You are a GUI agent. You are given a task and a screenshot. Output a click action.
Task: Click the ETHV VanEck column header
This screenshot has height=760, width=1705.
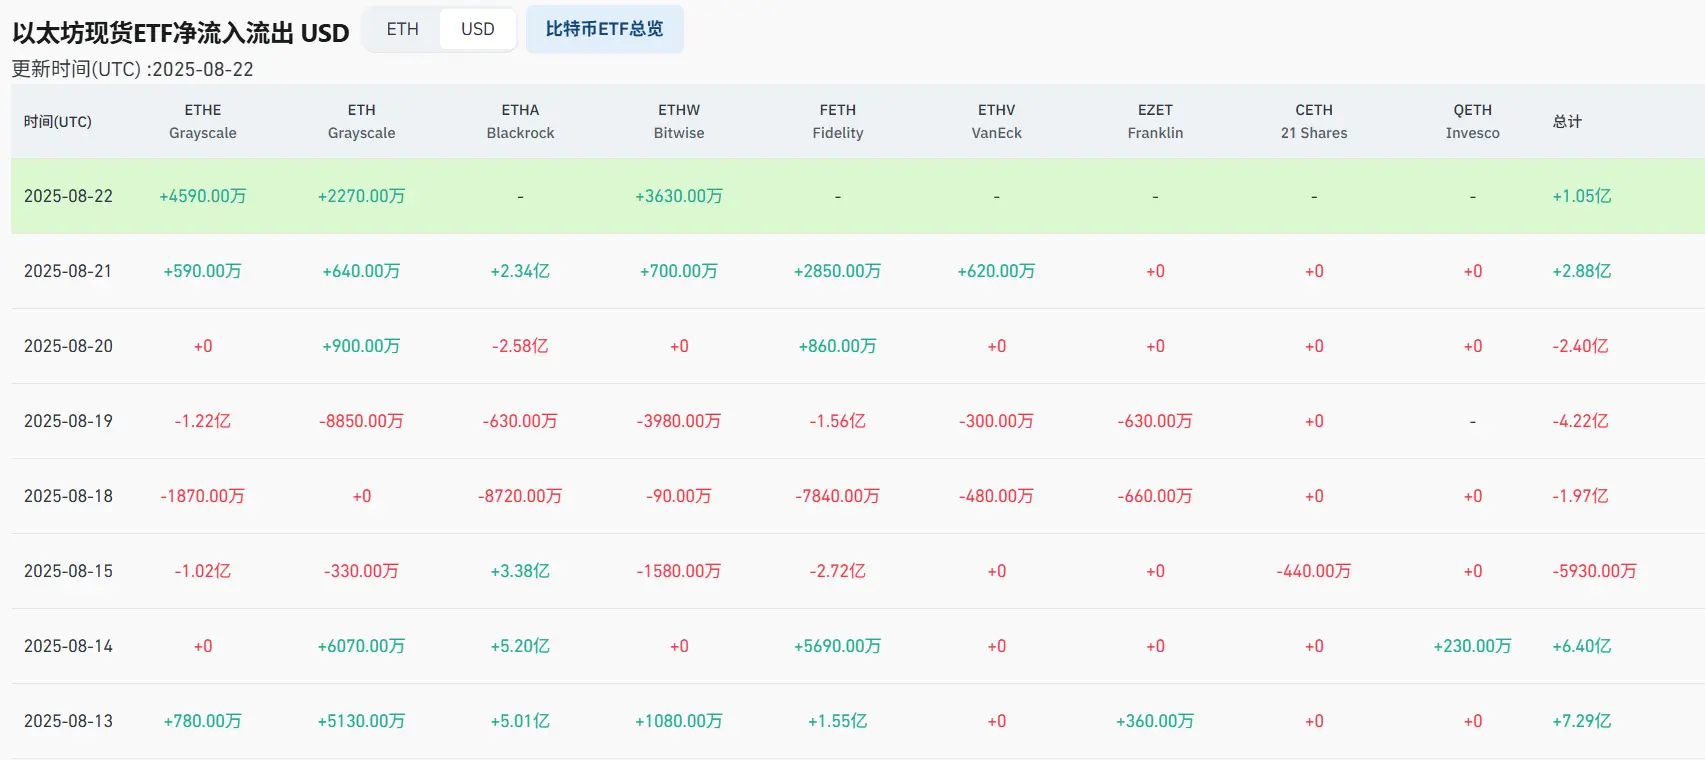click(x=997, y=121)
